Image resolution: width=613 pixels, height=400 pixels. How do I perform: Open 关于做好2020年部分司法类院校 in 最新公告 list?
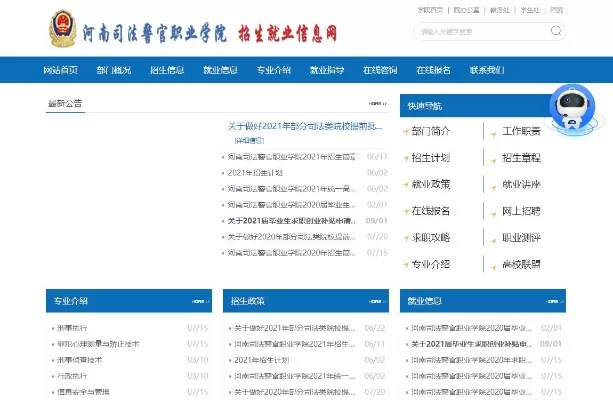tap(292, 237)
